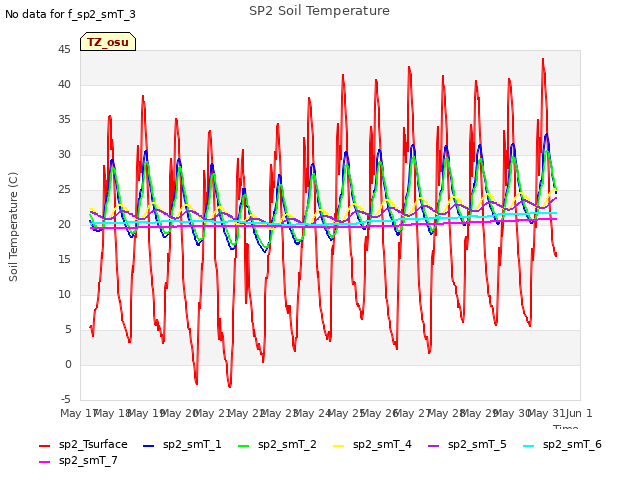
Task: Toggle sp2_smT_6 legend entry
Action: click(x=562, y=444)
